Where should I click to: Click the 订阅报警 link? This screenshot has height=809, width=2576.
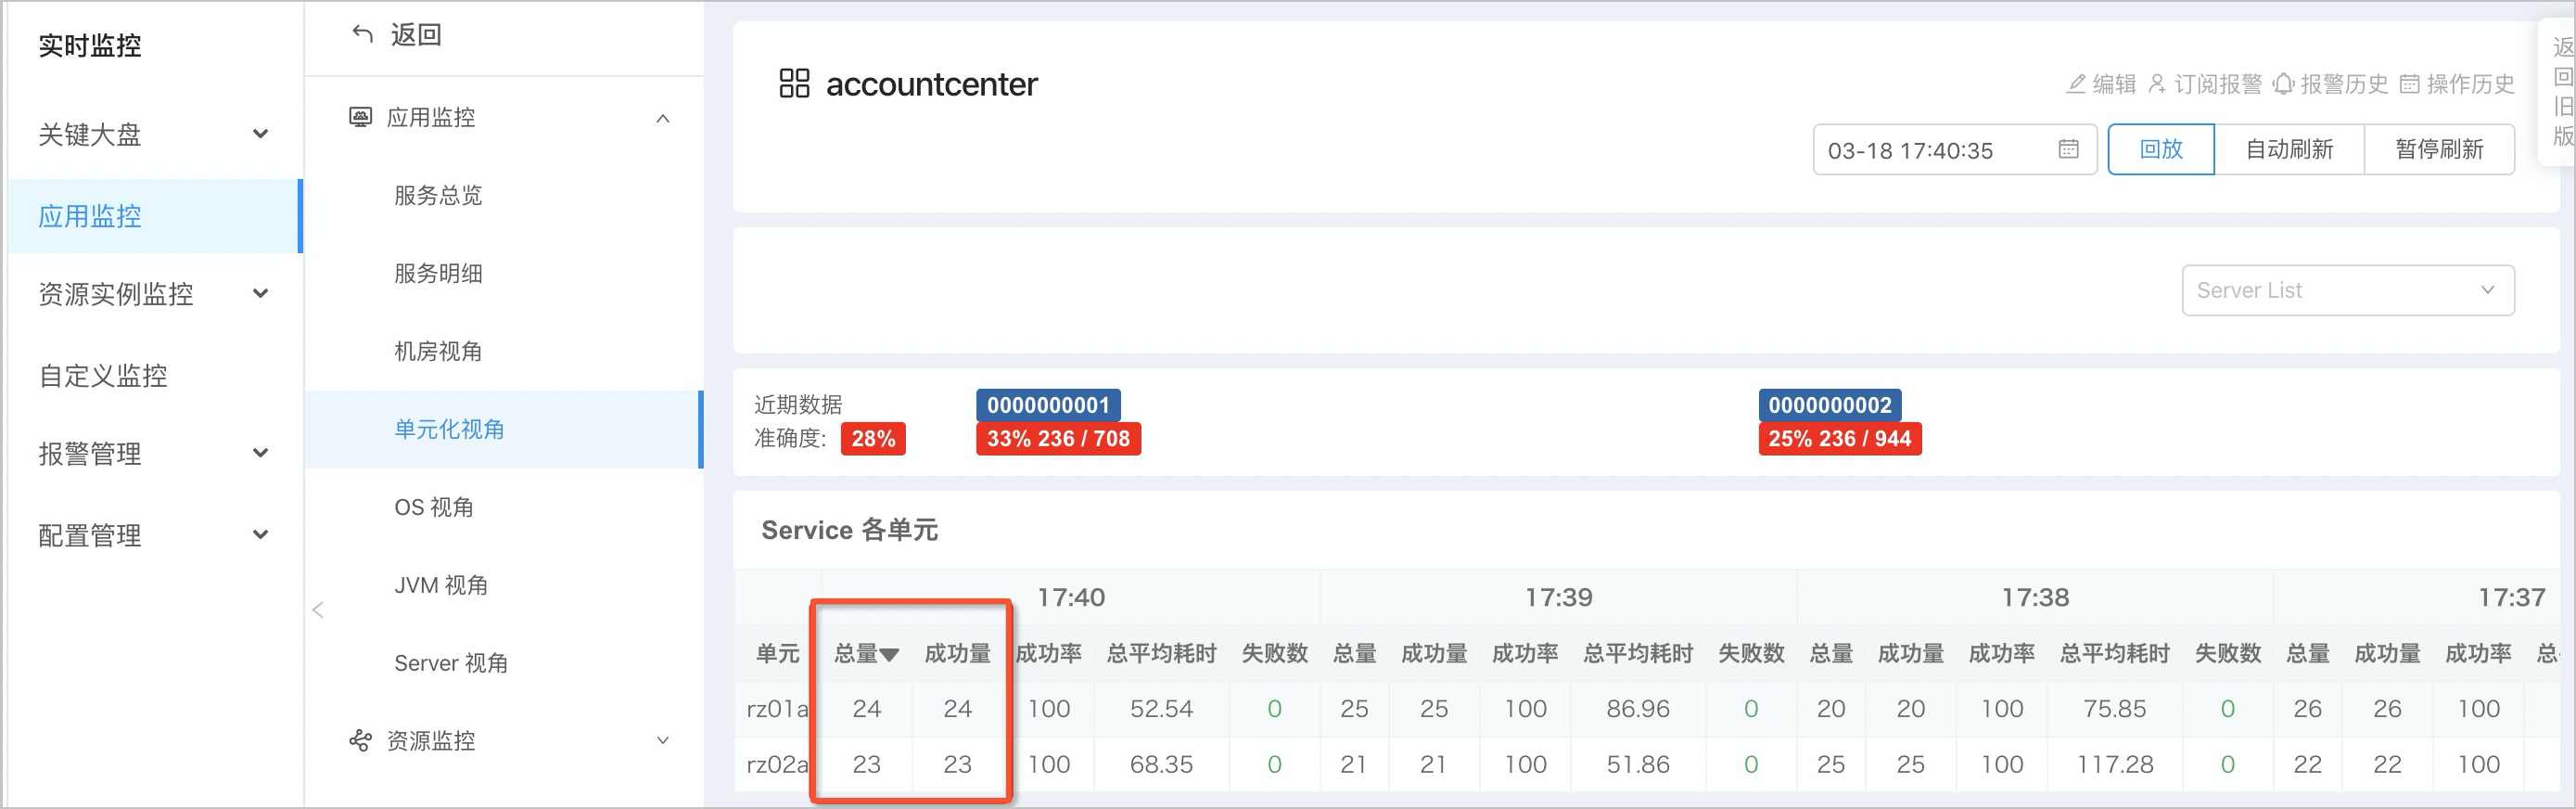click(2218, 84)
